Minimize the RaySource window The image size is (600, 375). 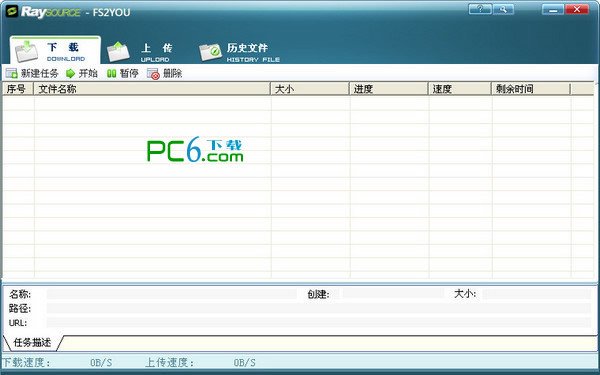coord(553,10)
